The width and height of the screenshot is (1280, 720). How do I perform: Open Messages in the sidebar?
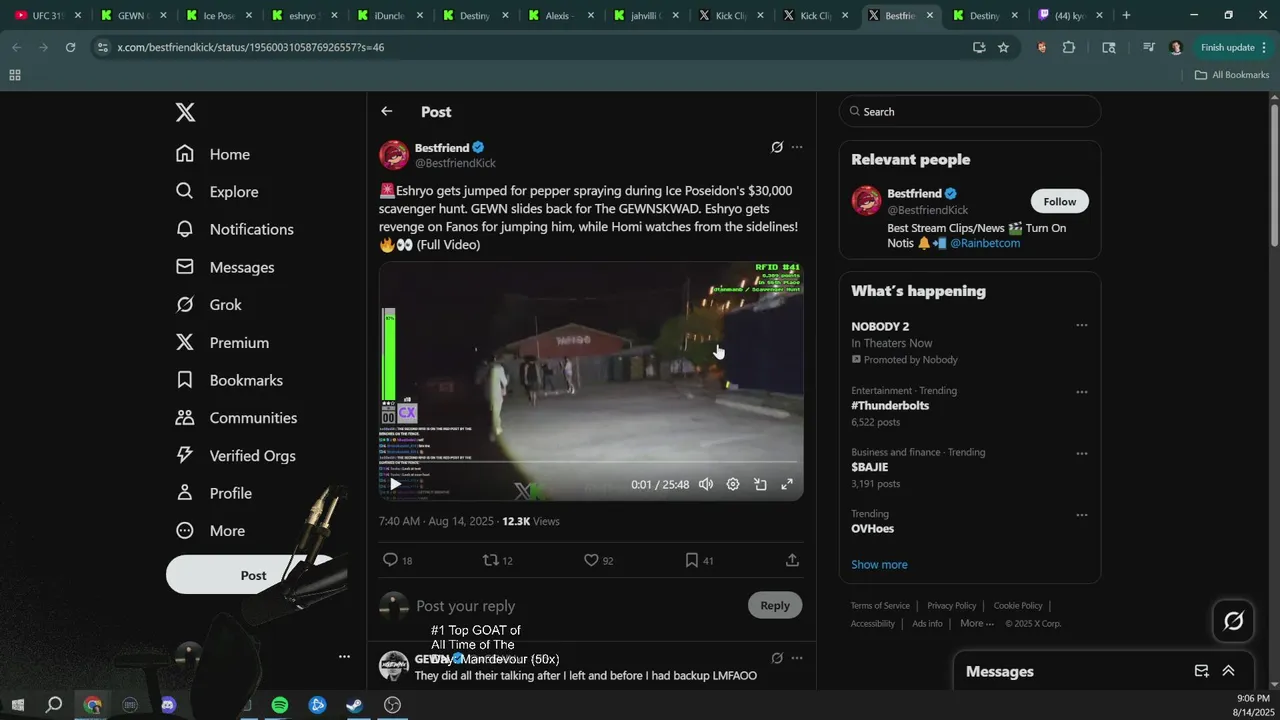coord(225,267)
